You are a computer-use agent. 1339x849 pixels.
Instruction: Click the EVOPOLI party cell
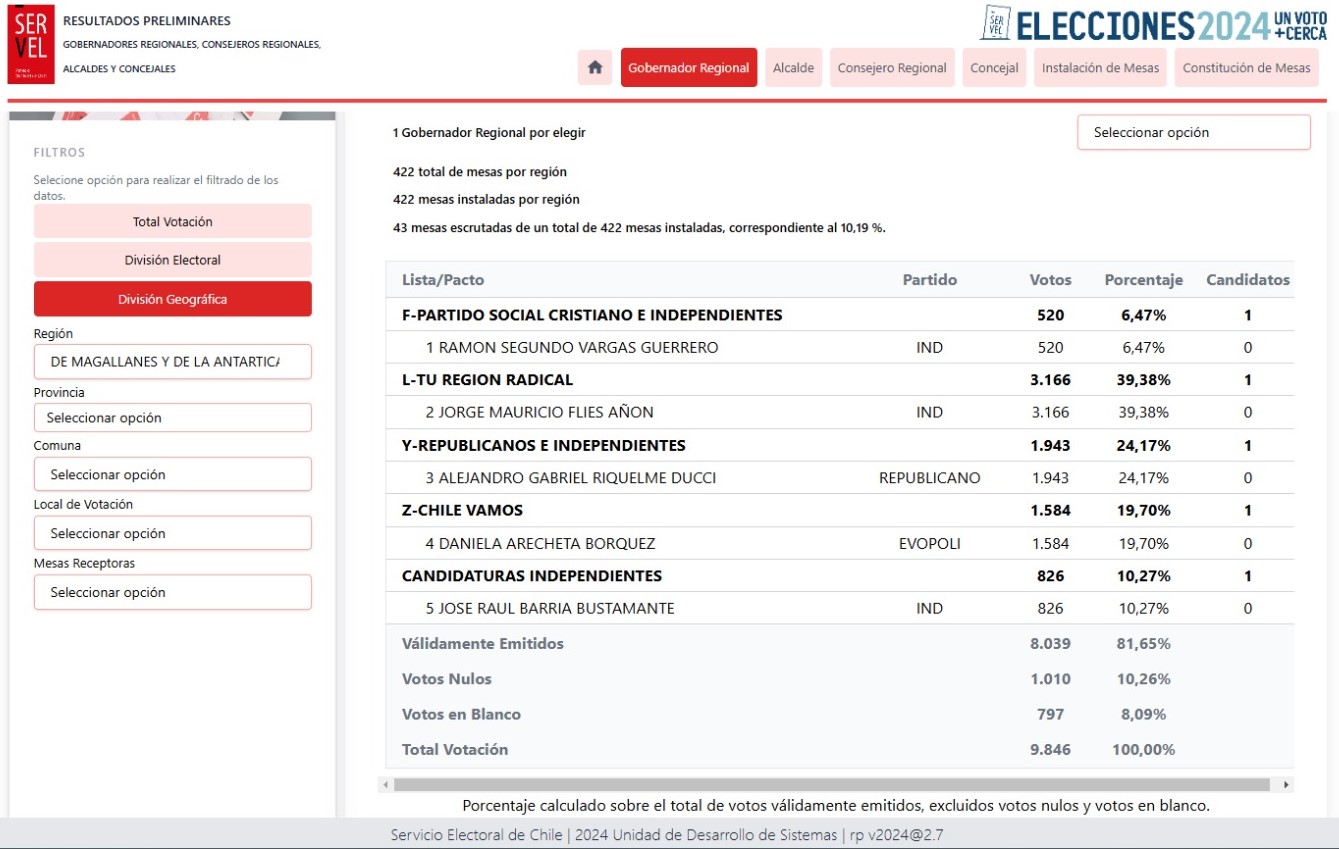coord(930,544)
